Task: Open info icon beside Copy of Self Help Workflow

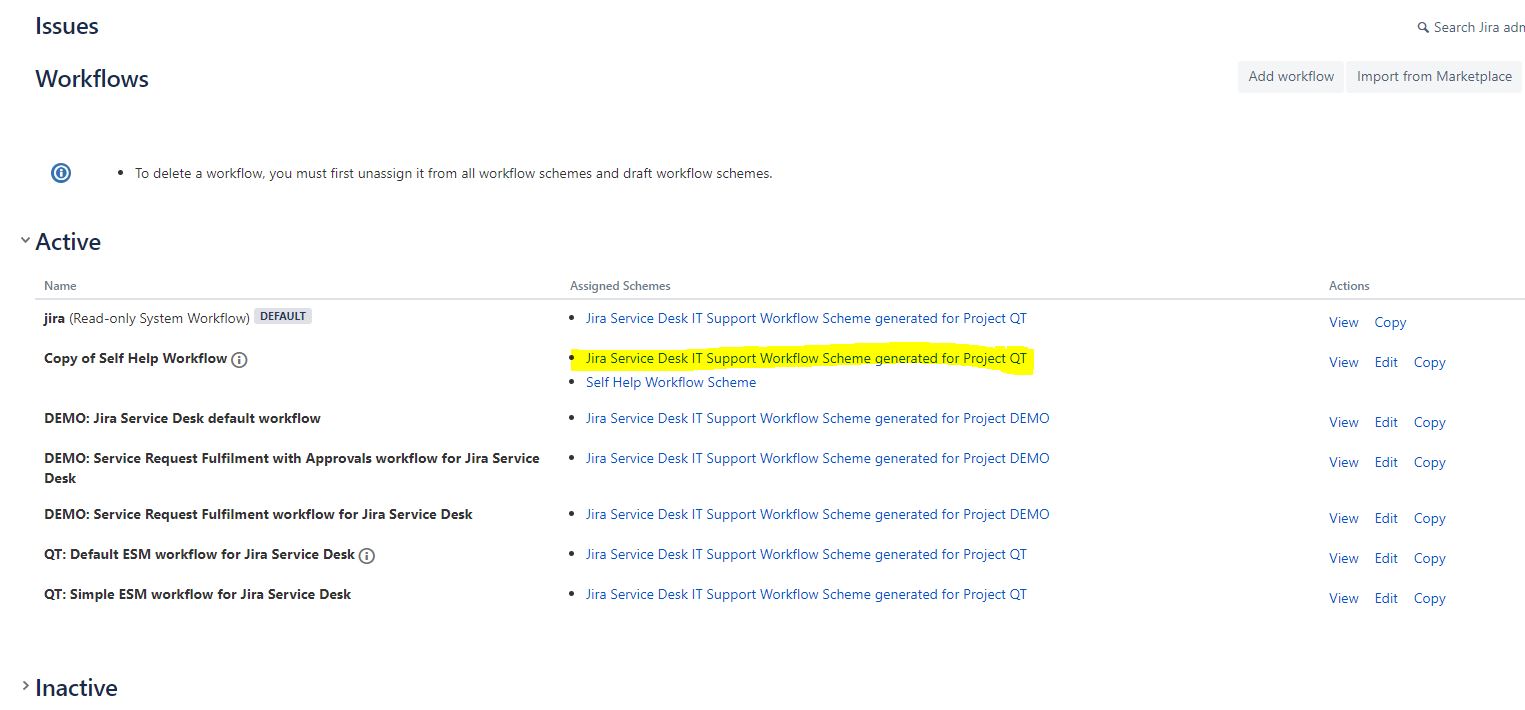Action: click(x=239, y=360)
